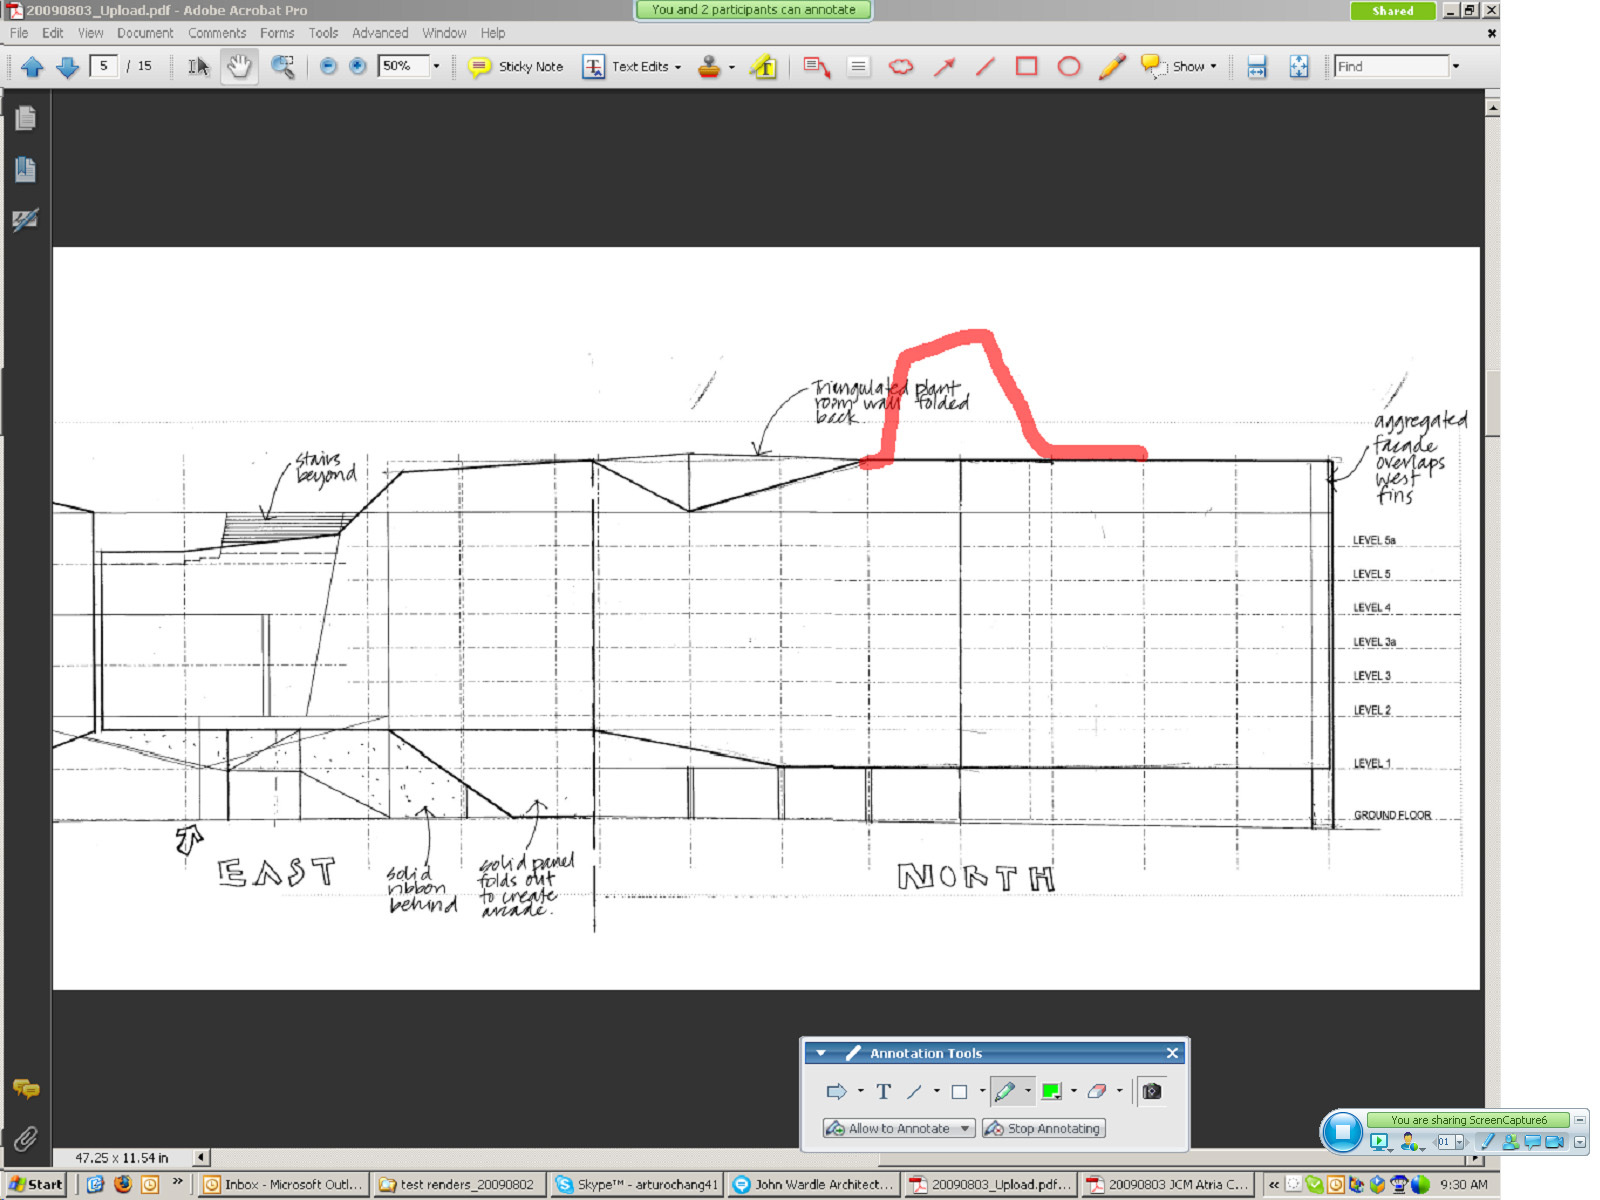Open the Edit menu
Screen dimensions: 1600x1200
tap(53, 33)
